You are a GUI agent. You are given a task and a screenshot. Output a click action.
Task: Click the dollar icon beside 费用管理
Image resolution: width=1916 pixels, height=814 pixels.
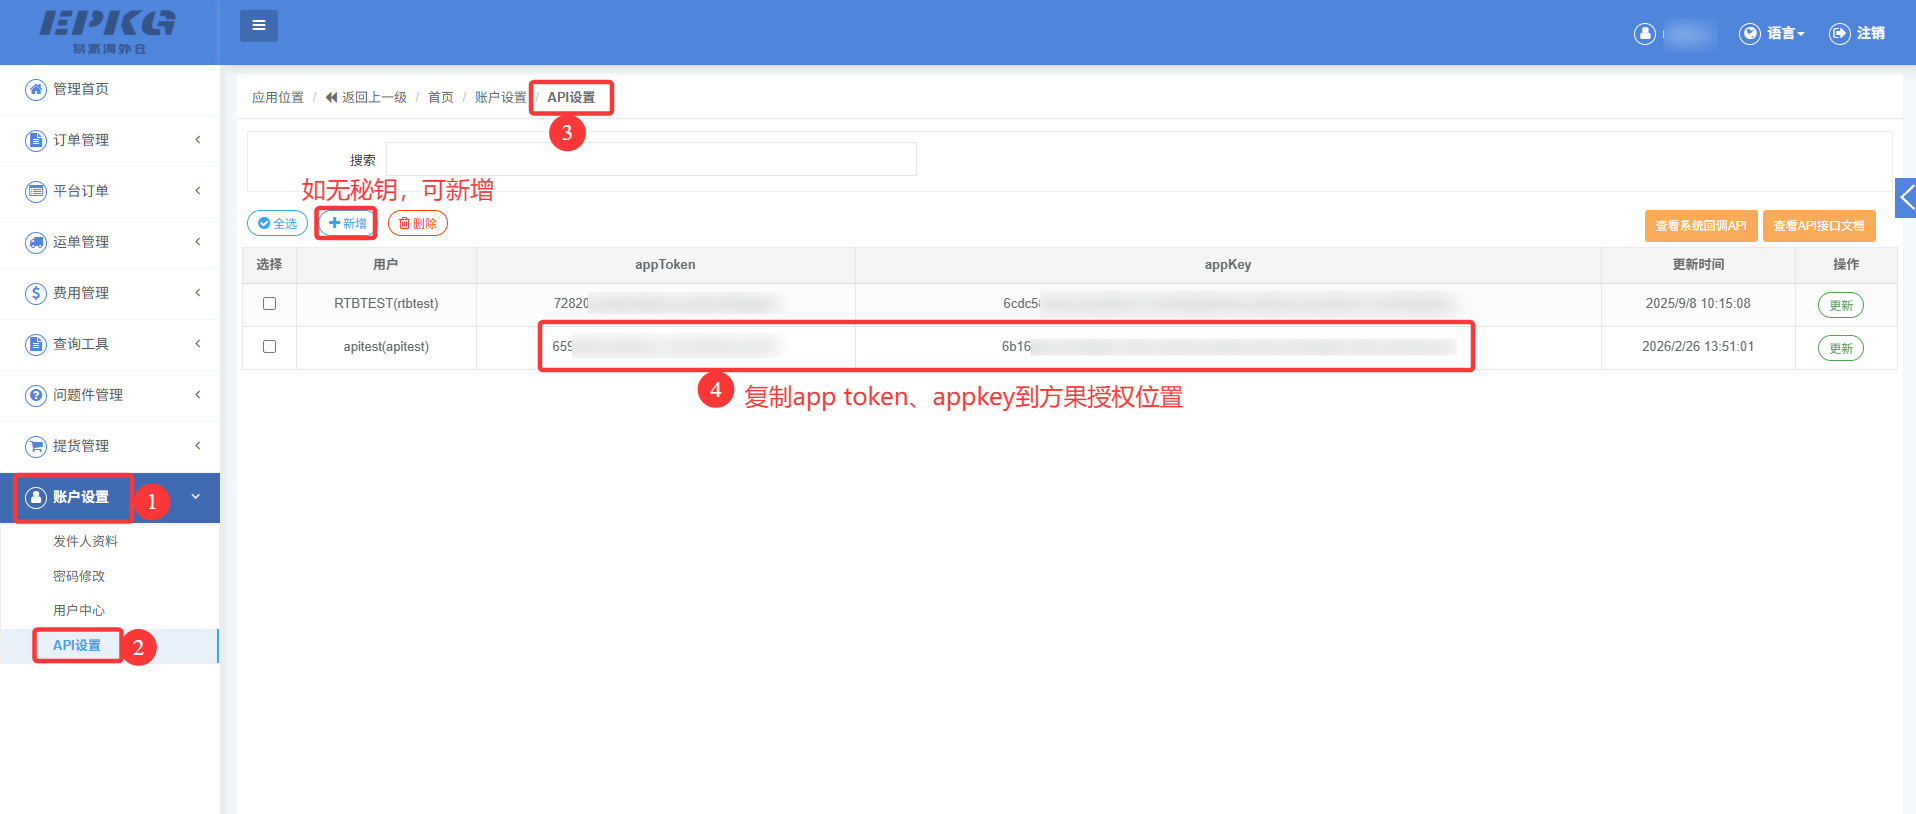pyautogui.click(x=36, y=293)
